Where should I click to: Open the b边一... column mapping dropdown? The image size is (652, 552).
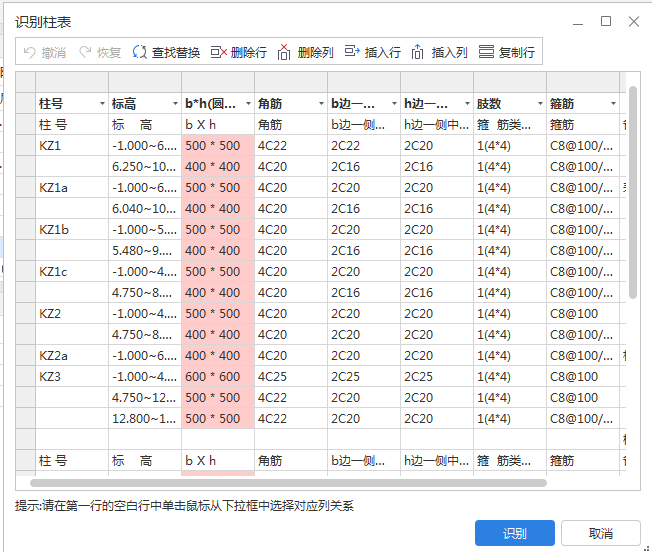pyautogui.click(x=394, y=103)
